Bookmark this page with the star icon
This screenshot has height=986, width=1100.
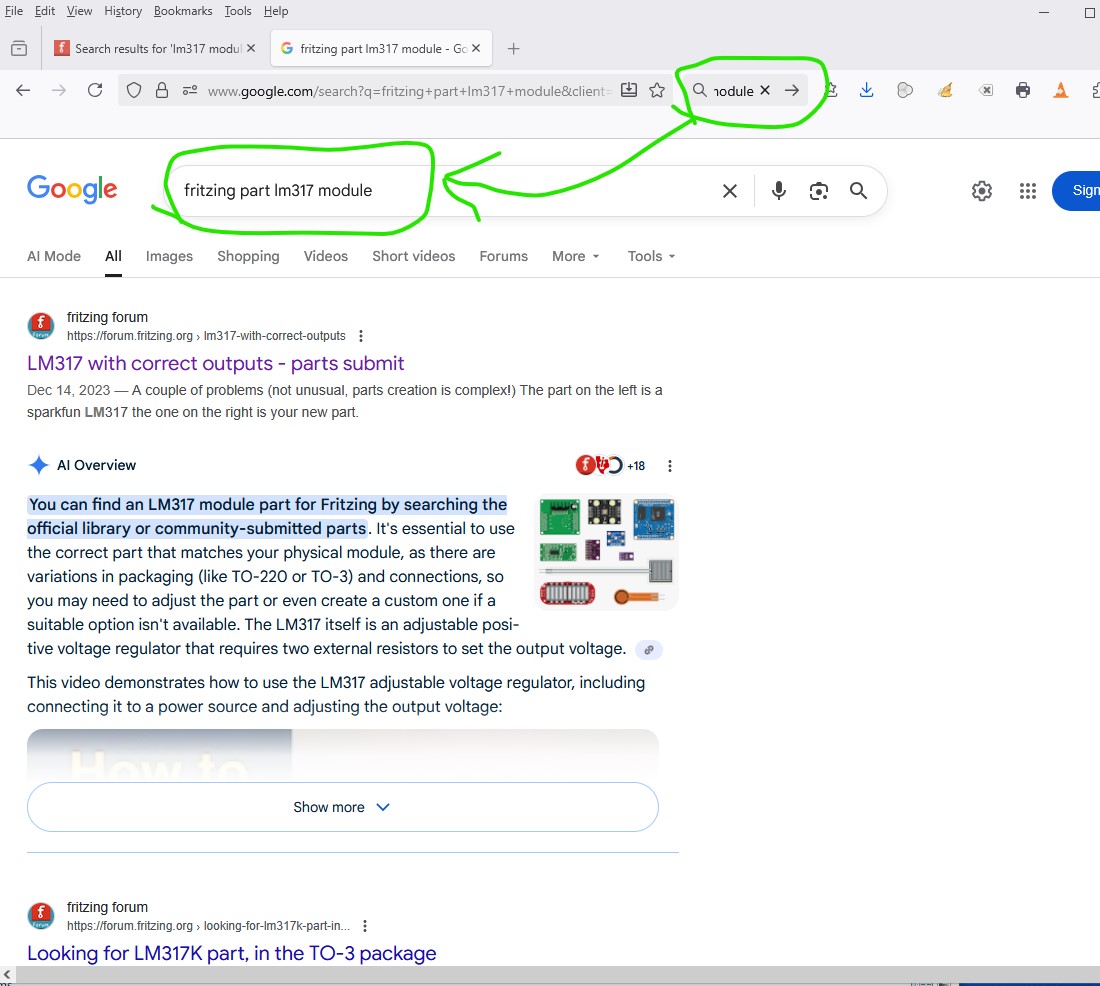click(657, 91)
